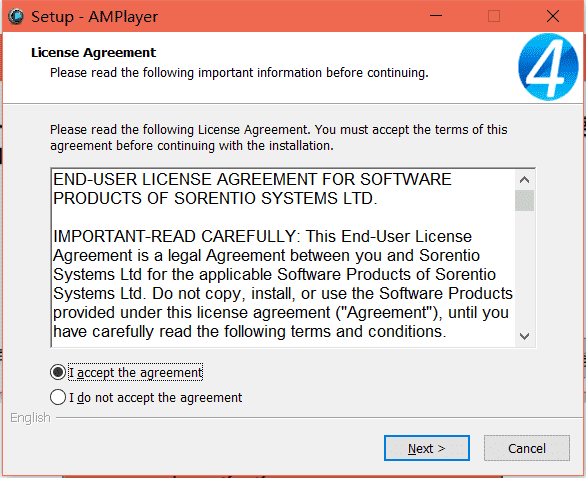The width and height of the screenshot is (586, 478).
Task: Click the "Setup - AMPlayer" title bar text
Action: pos(95,17)
